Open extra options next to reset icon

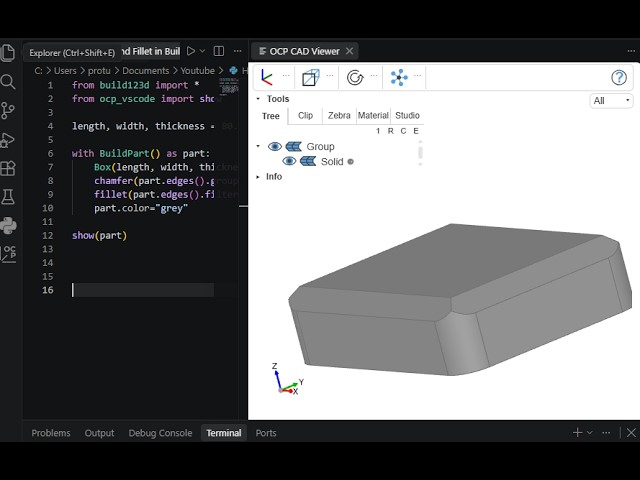(374, 76)
